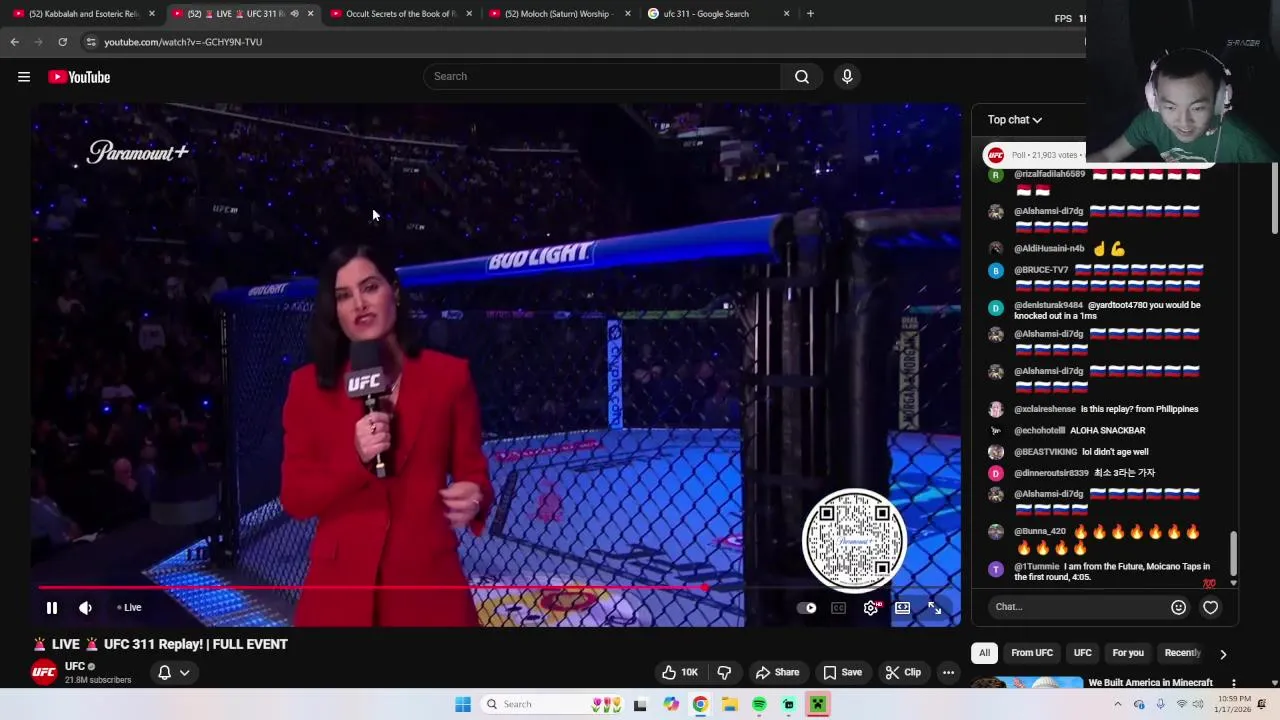Scan the QR code overlay on video
1280x720 pixels.
(854, 541)
